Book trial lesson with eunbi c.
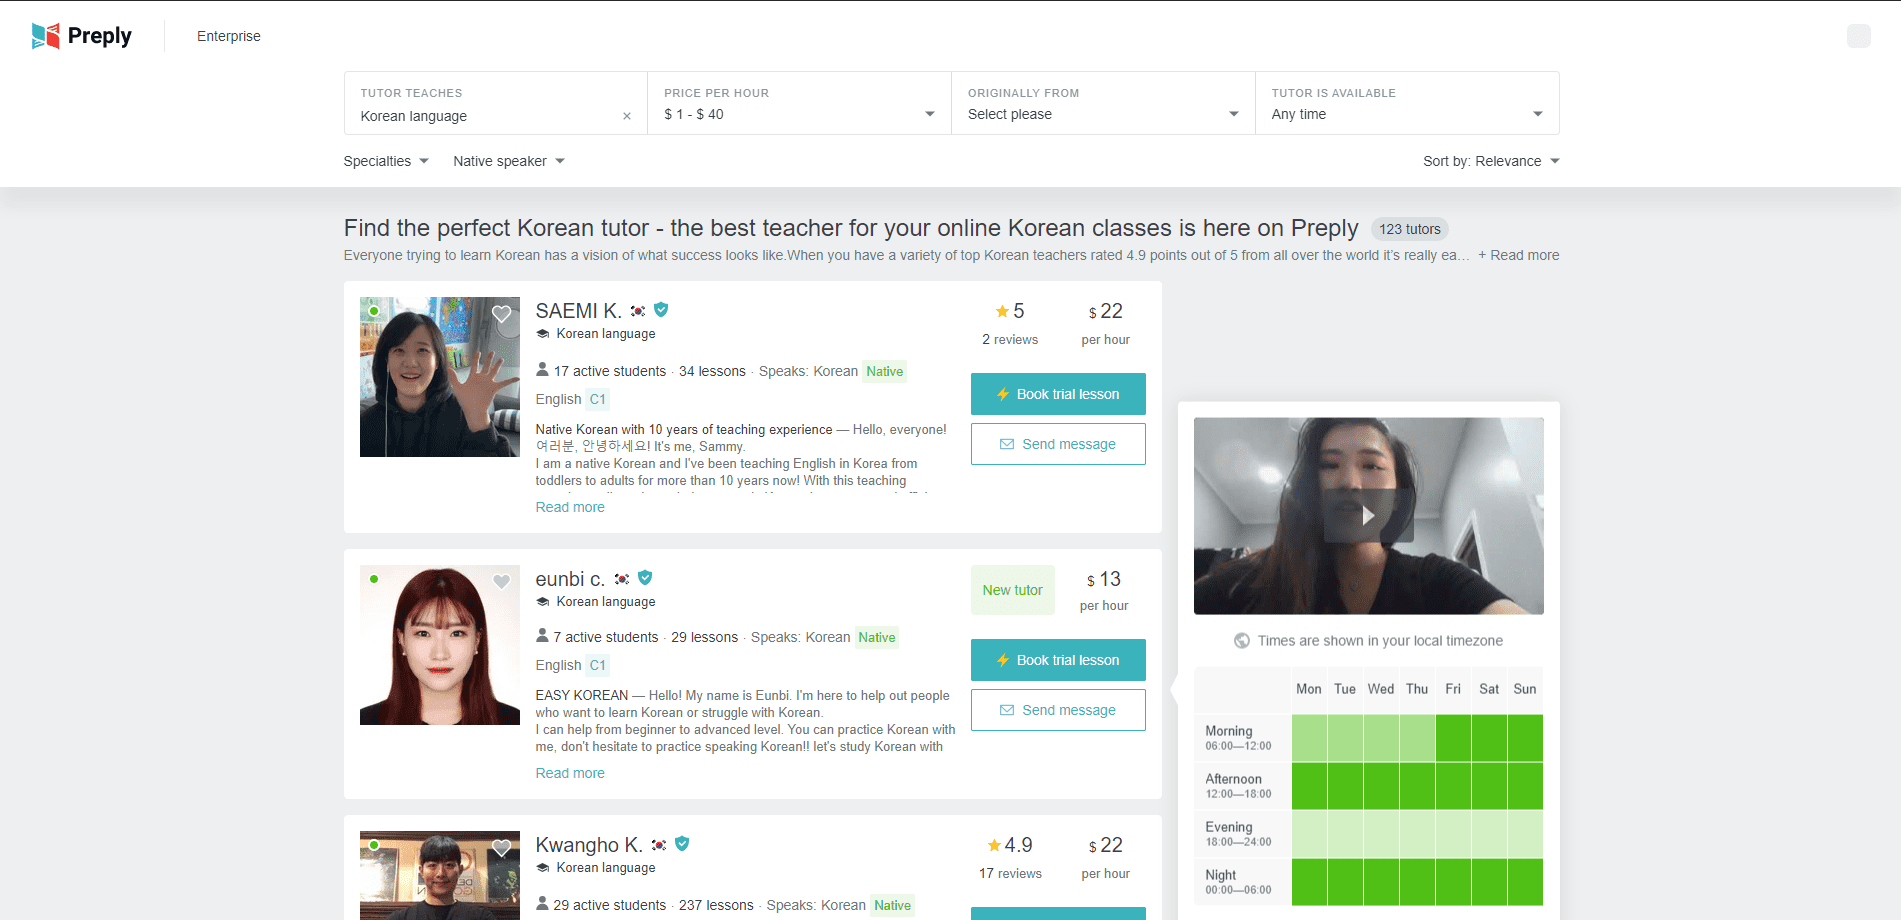 point(1058,660)
